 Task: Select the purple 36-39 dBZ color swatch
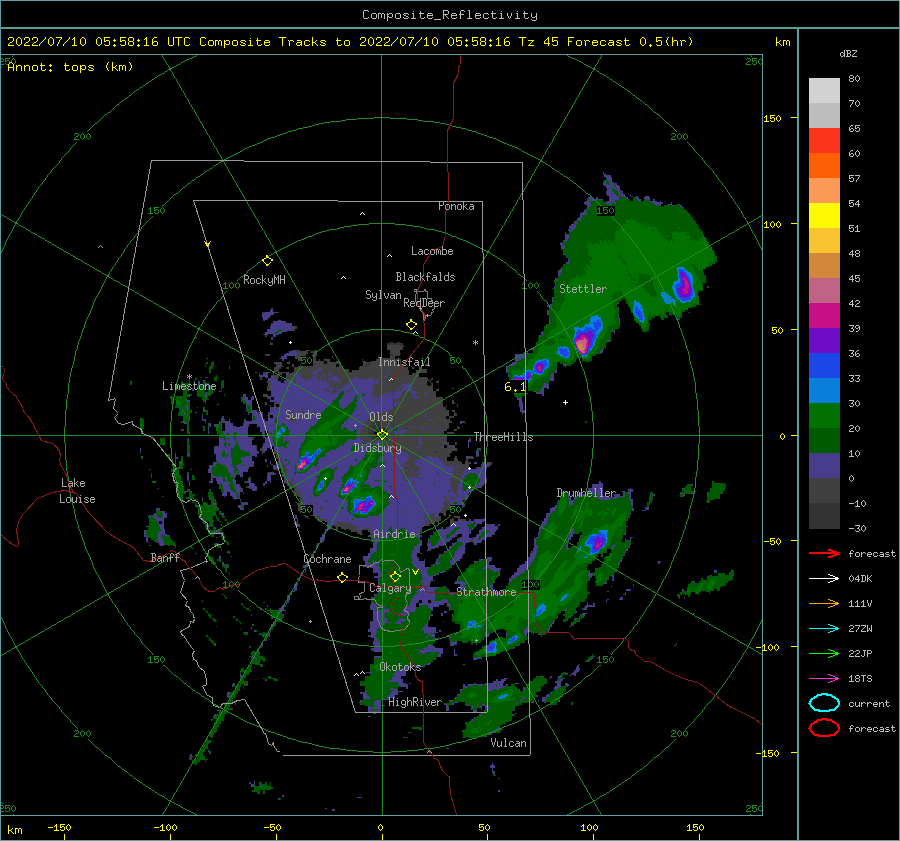pyautogui.click(x=824, y=341)
